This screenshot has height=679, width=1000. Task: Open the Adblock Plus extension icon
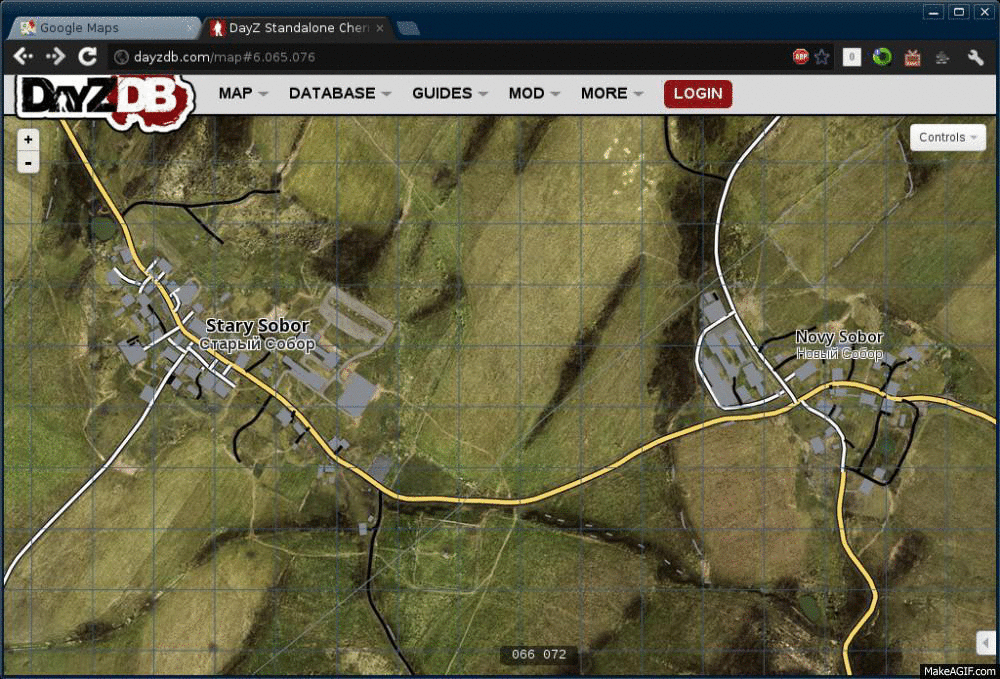tap(800, 57)
